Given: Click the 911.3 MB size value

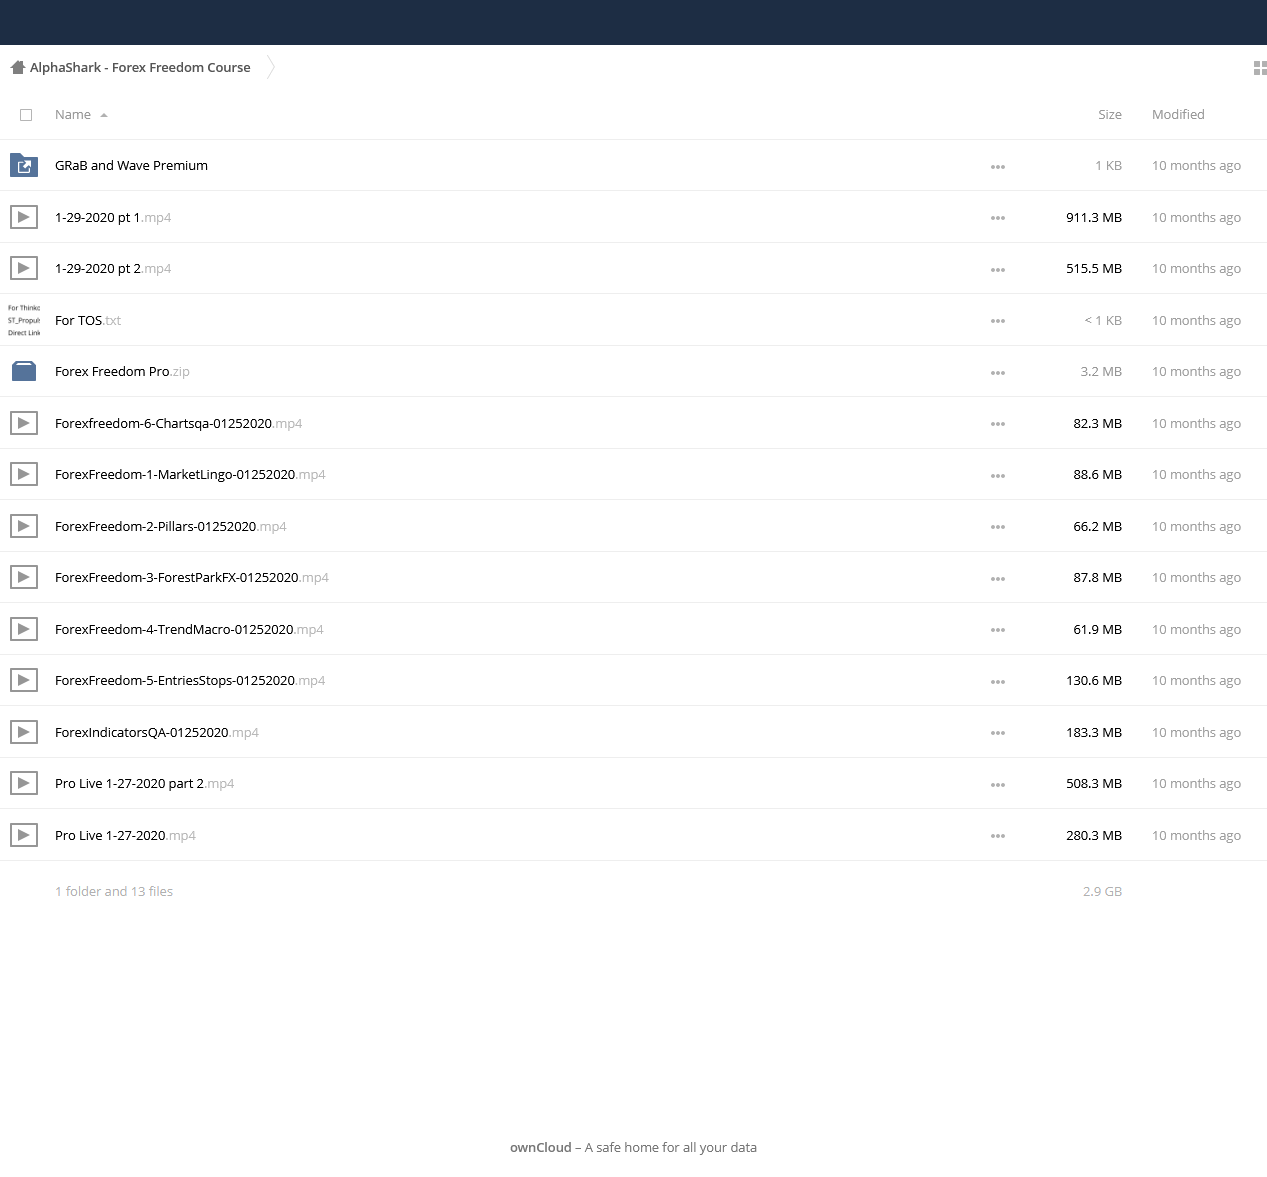Looking at the screenshot, I should click(x=1094, y=217).
